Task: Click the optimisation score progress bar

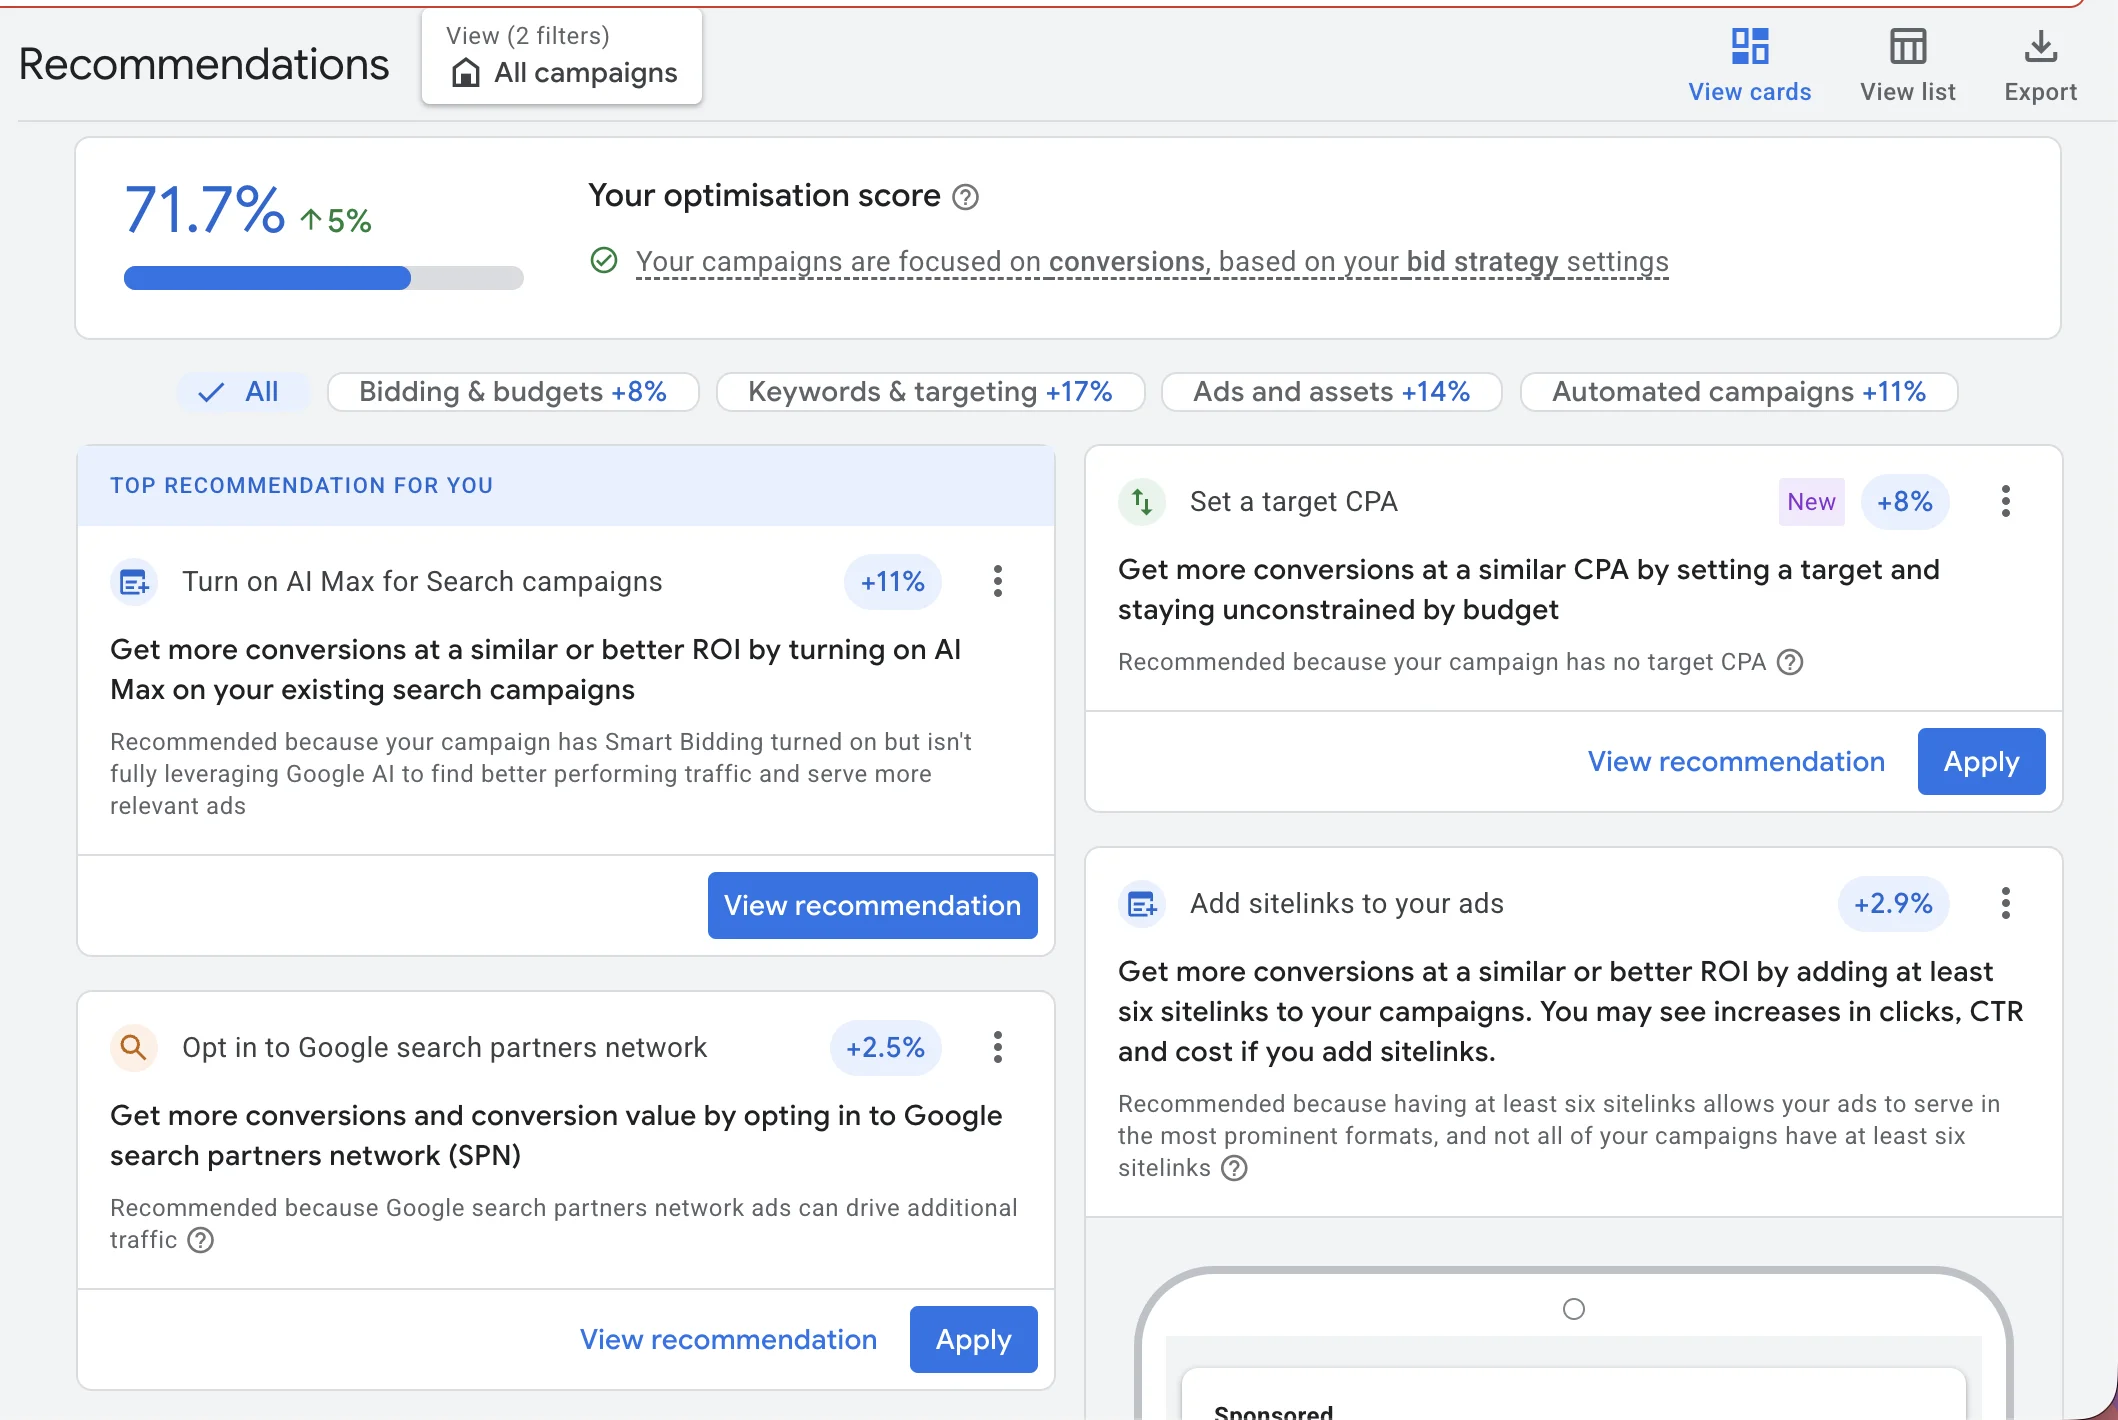Action: pyautogui.click(x=323, y=278)
